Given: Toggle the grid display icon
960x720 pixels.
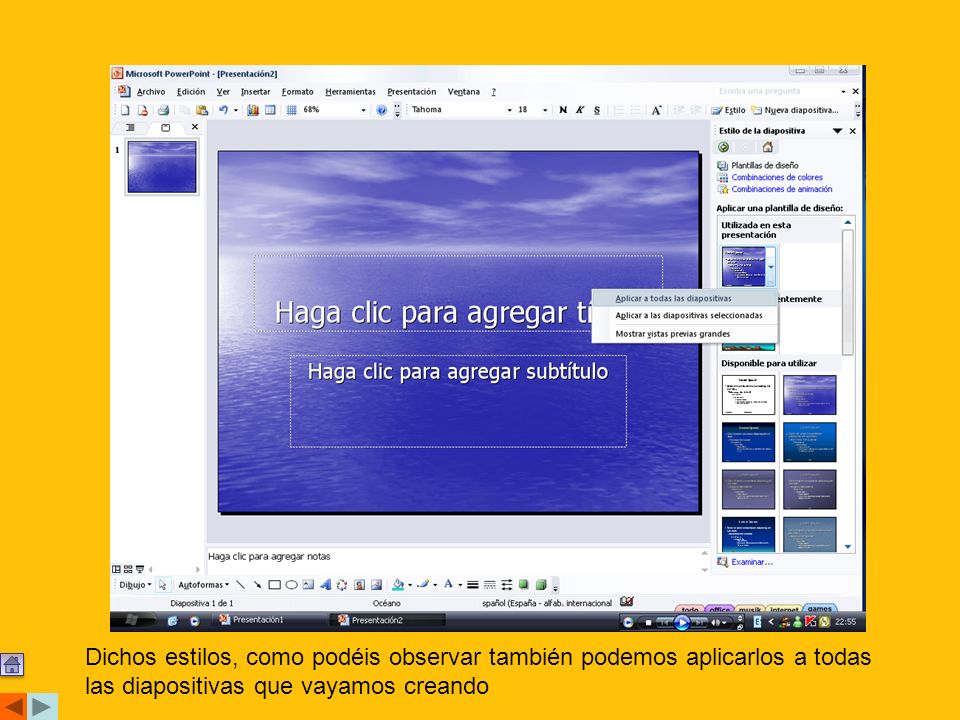Looking at the screenshot, I should (291, 110).
